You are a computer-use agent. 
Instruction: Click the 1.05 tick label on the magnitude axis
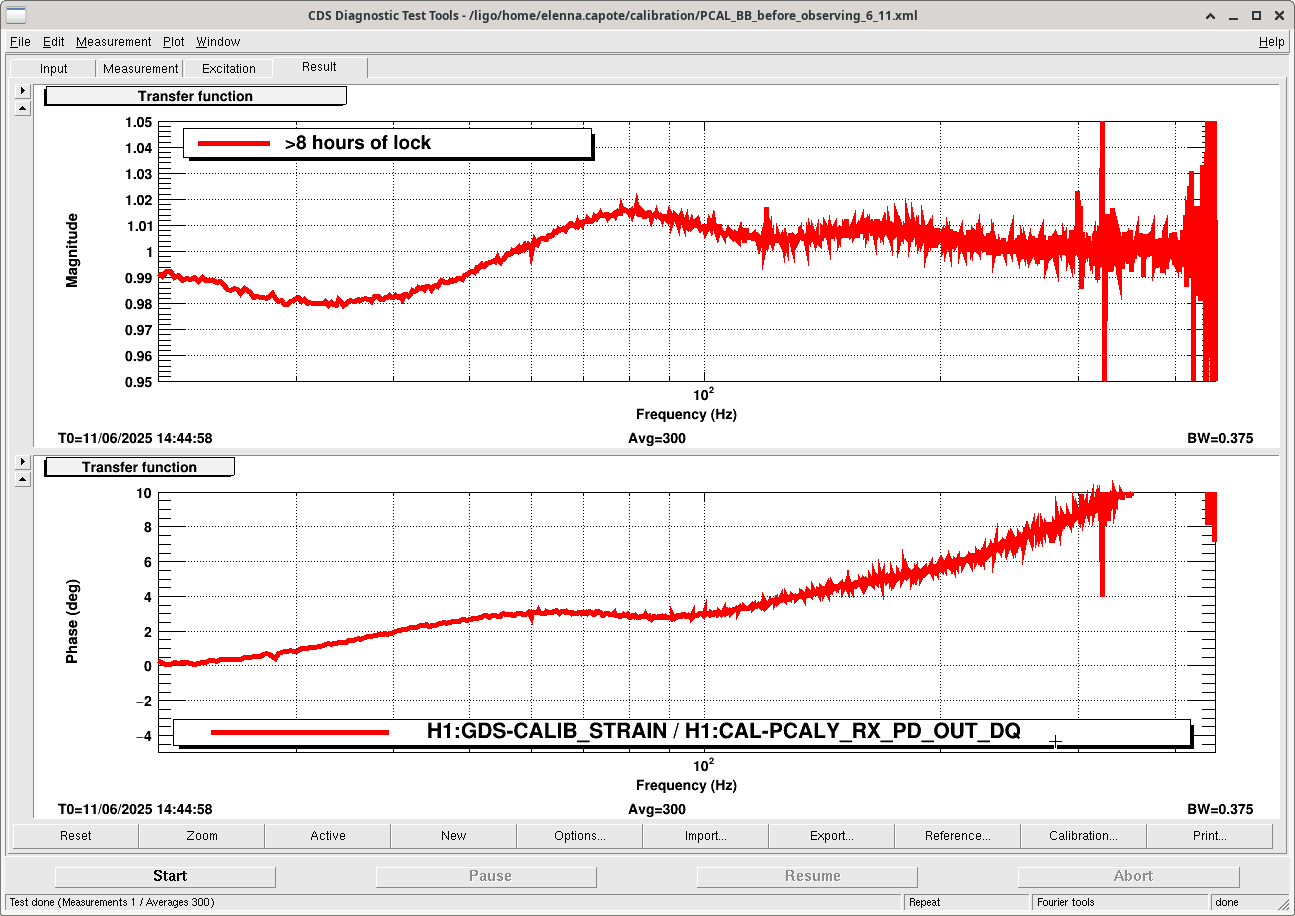coord(138,122)
